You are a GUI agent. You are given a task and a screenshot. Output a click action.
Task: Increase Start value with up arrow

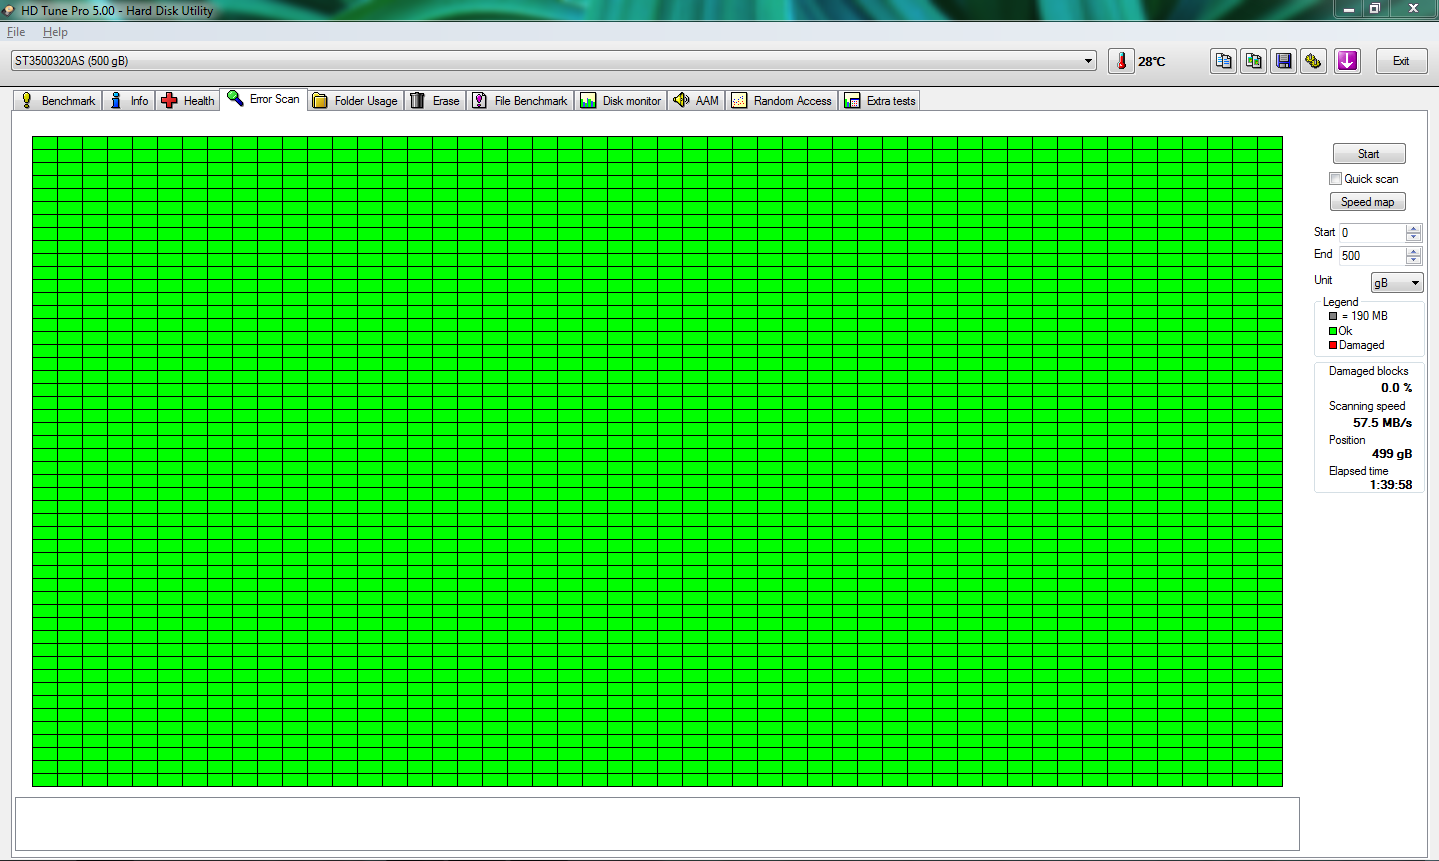(x=1413, y=228)
